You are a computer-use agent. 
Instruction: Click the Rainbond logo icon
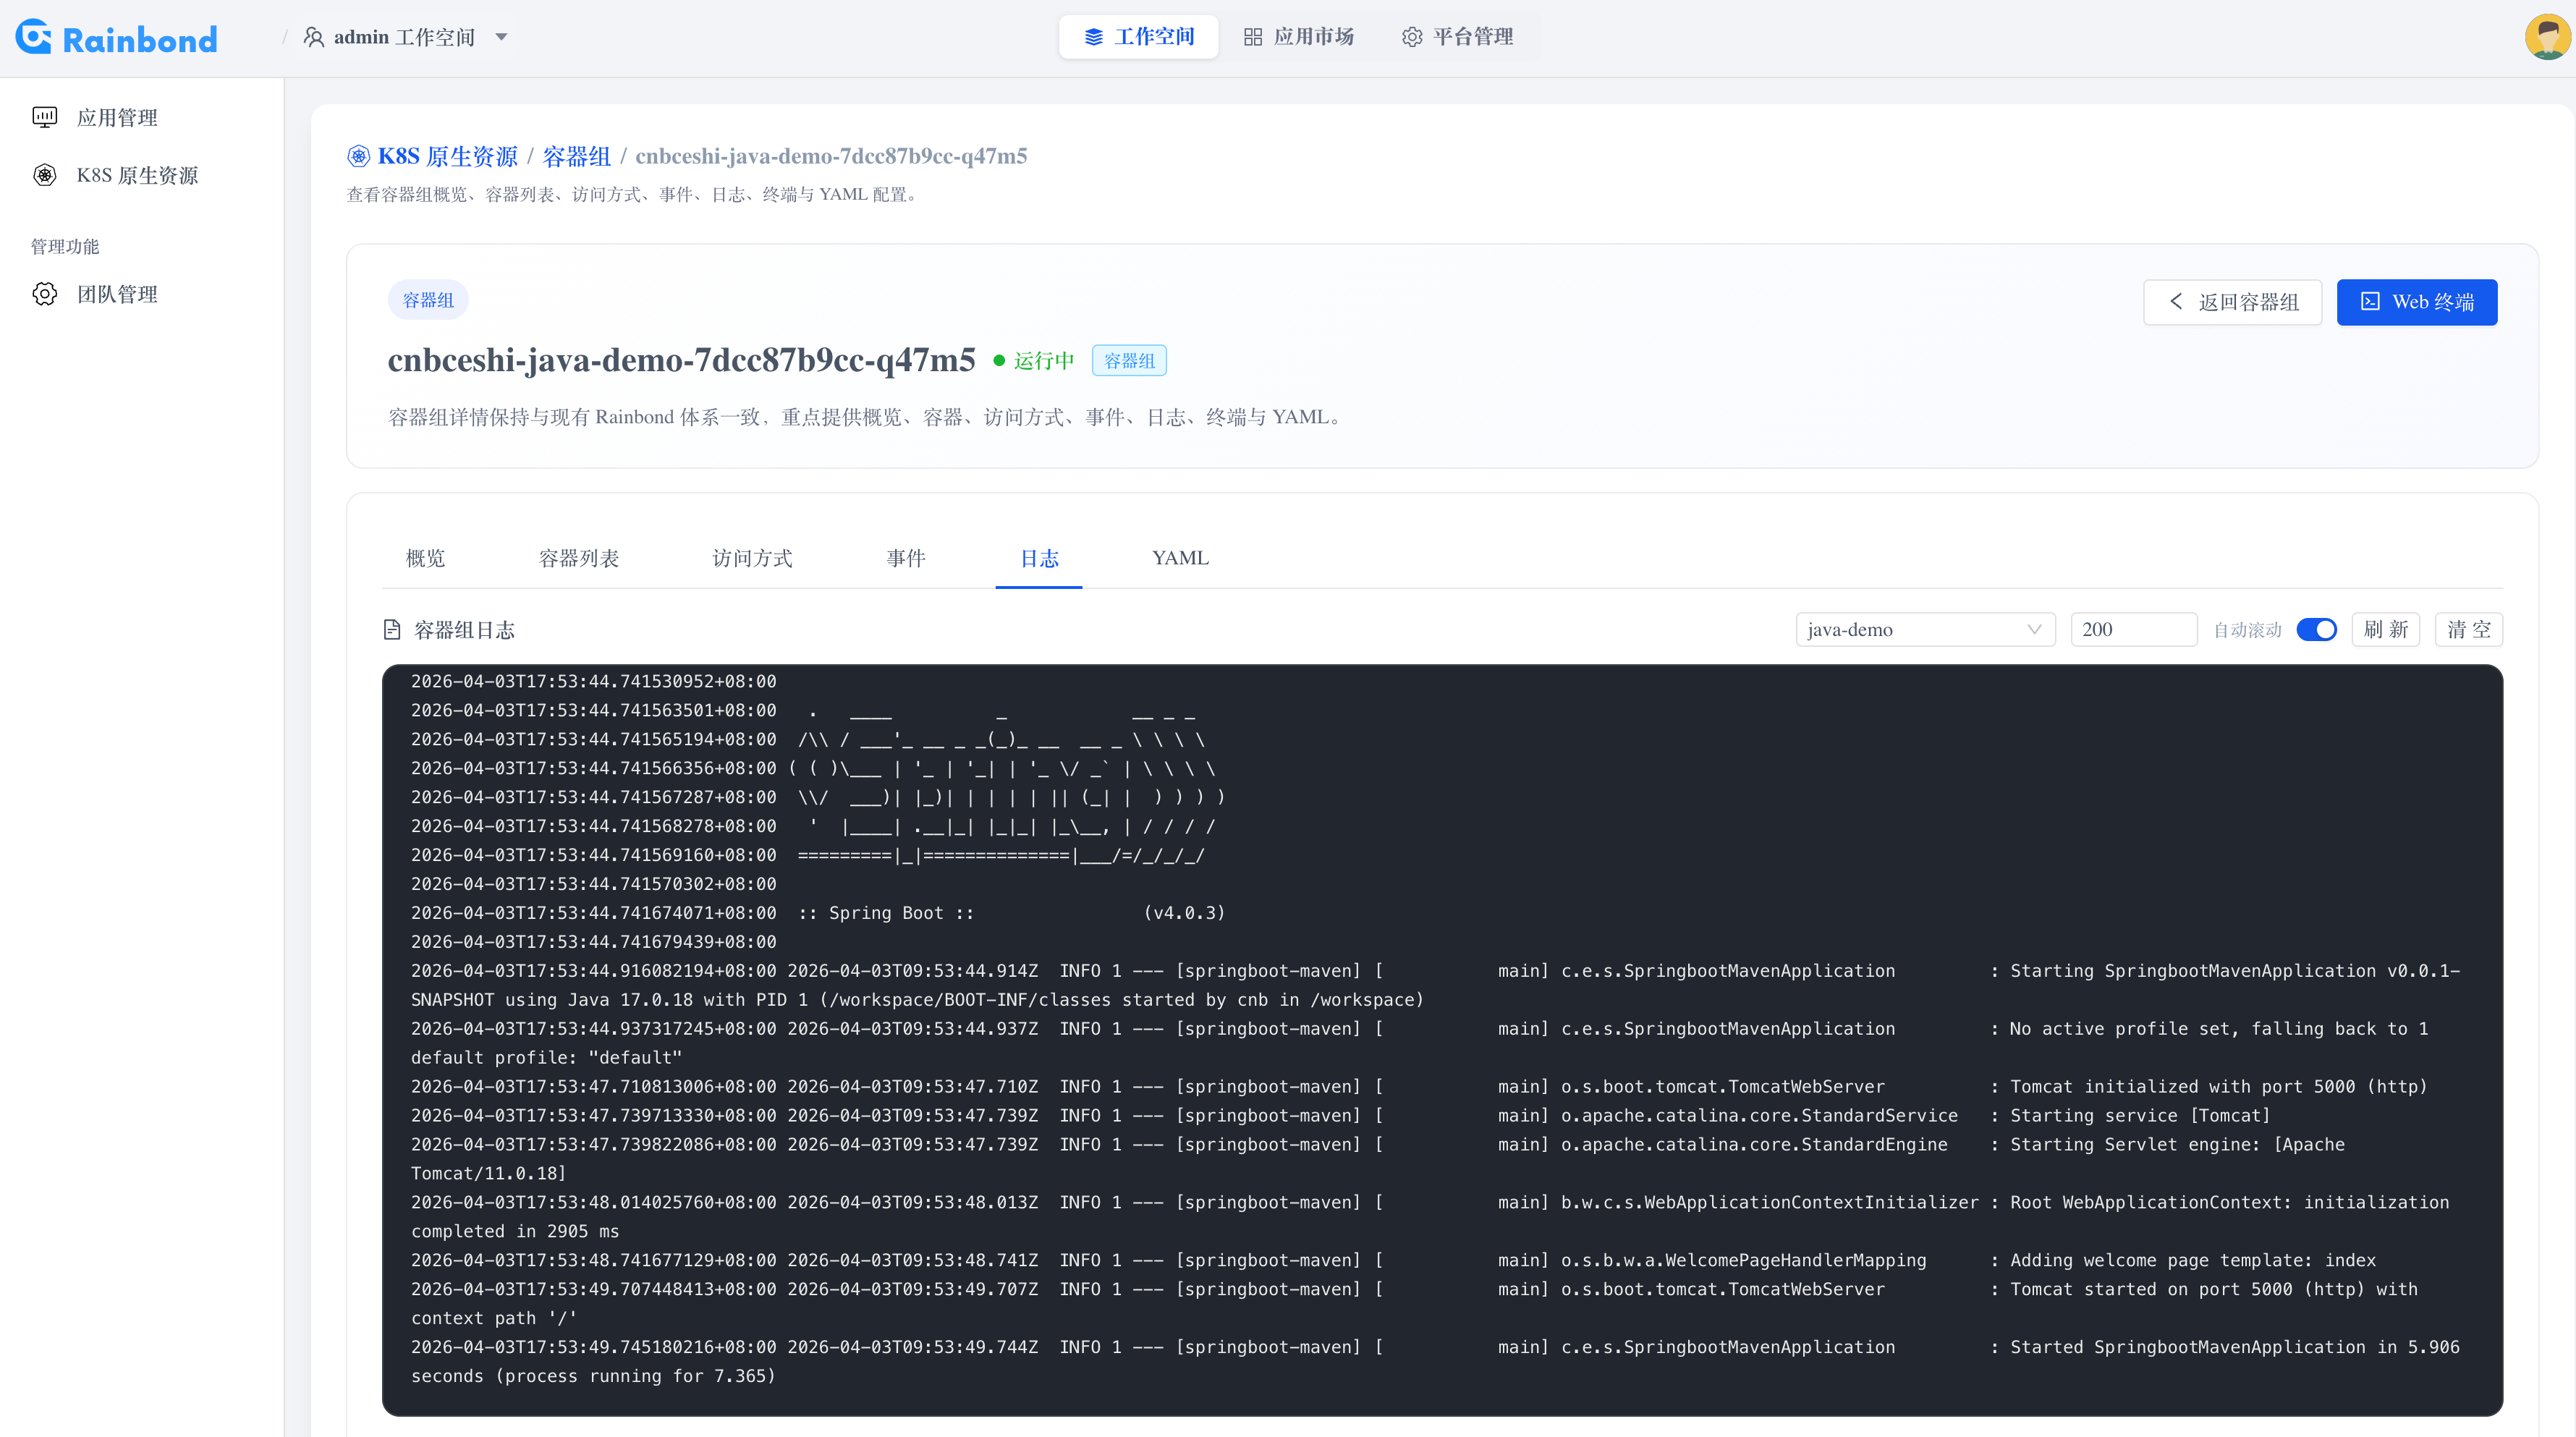(x=34, y=37)
